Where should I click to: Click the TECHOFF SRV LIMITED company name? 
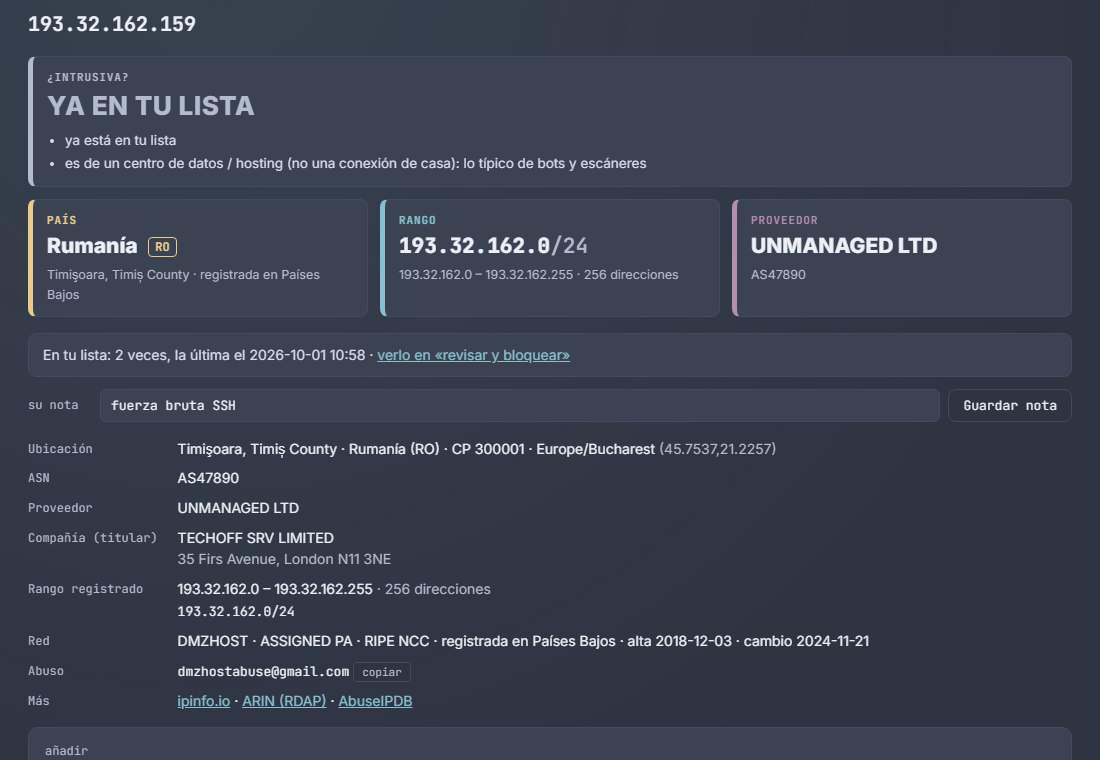(x=255, y=538)
